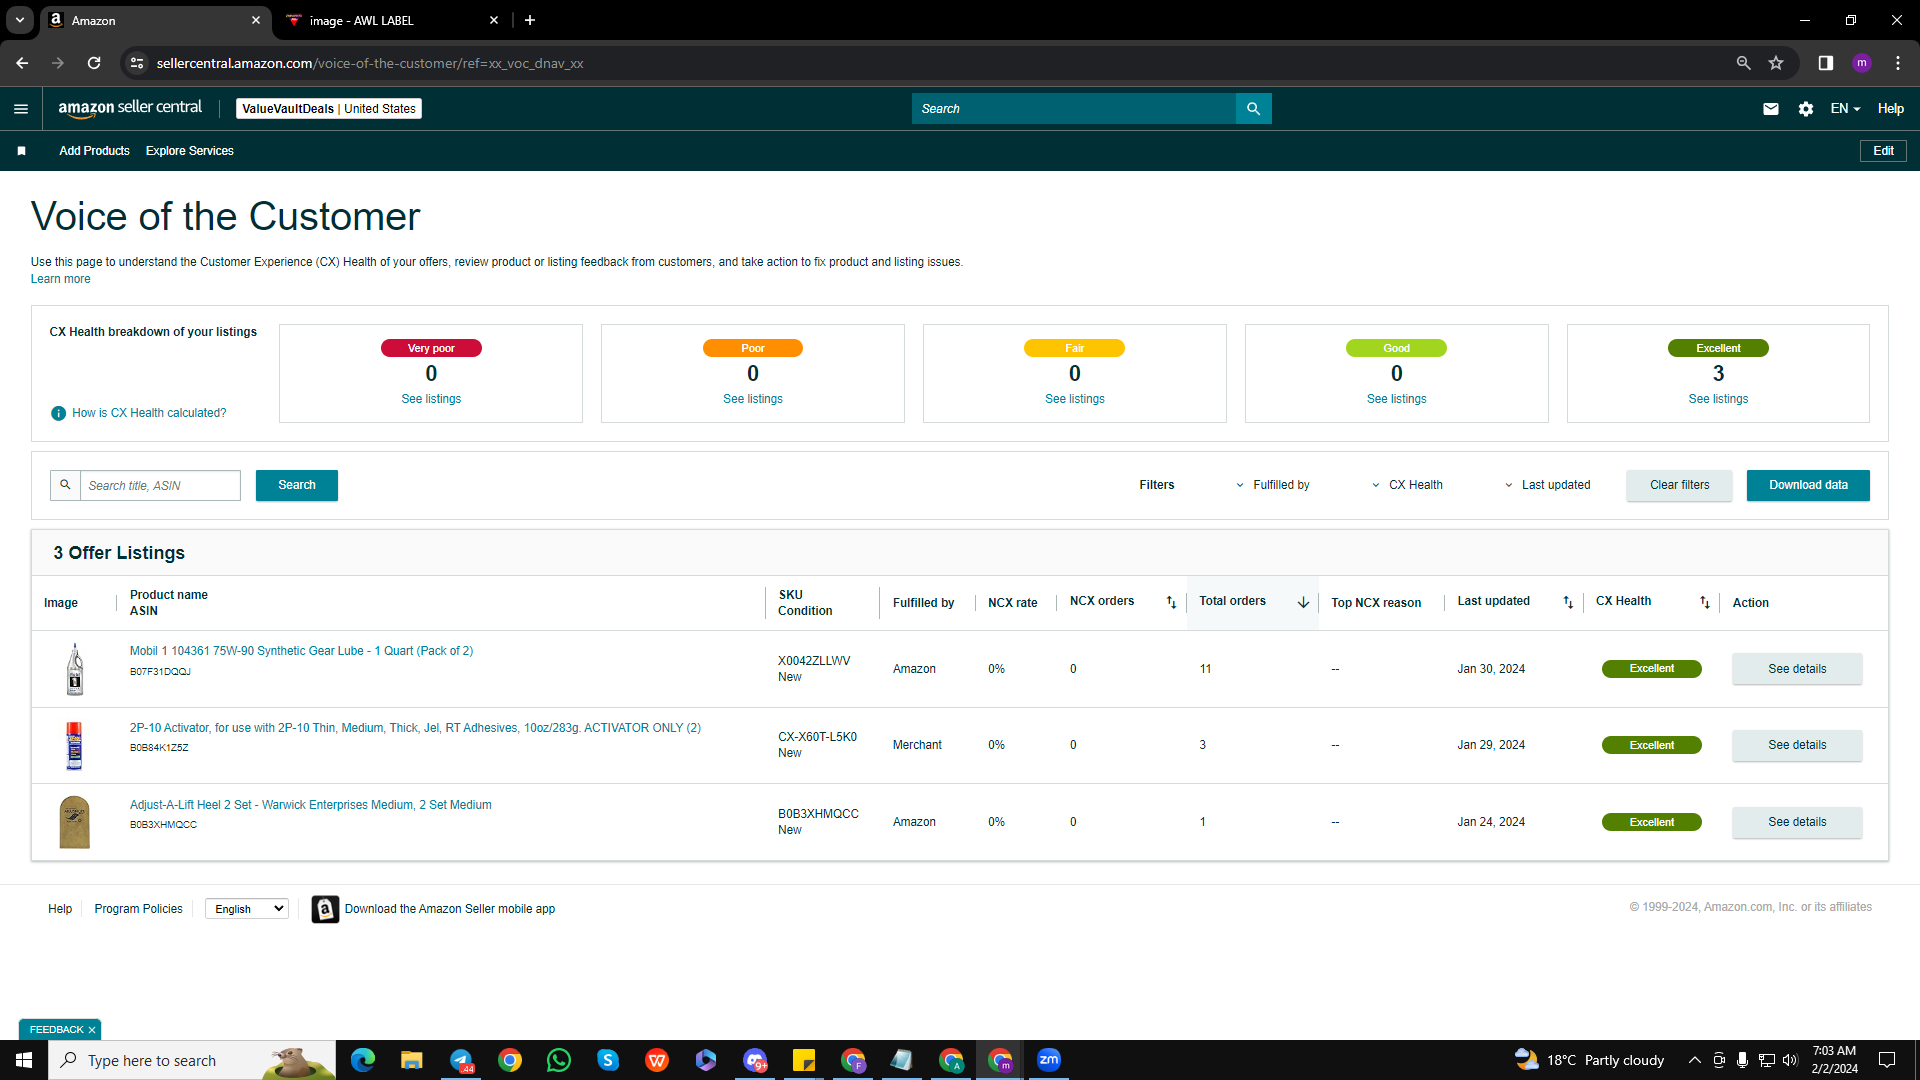Open Microsoft Edge from the taskbar
The width and height of the screenshot is (1920, 1080).
pyautogui.click(x=362, y=1060)
